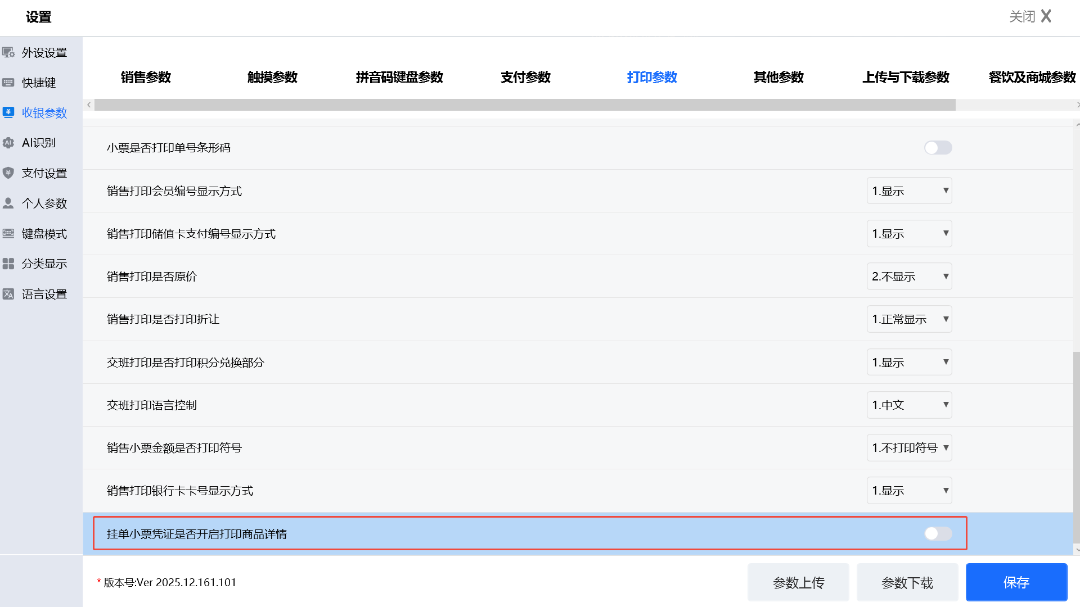Enable 挂单小票凭证是否开启打印商品详情 switch
Image resolution: width=1080 pixels, height=607 pixels.
coord(937,534)
